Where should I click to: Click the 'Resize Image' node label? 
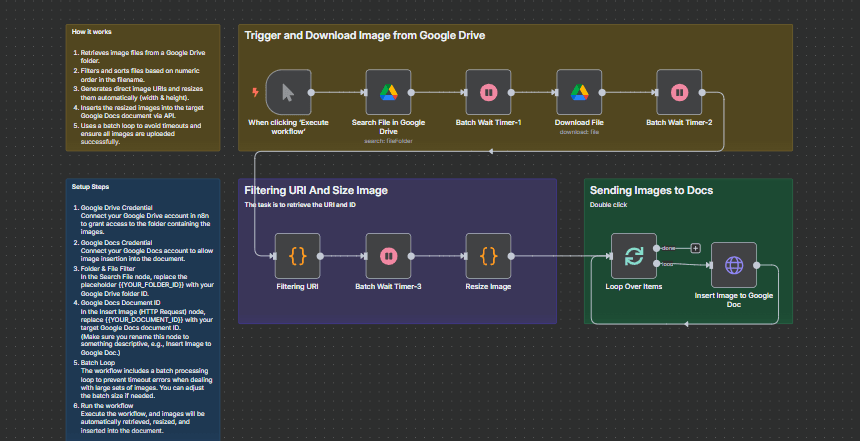point(489,286)
